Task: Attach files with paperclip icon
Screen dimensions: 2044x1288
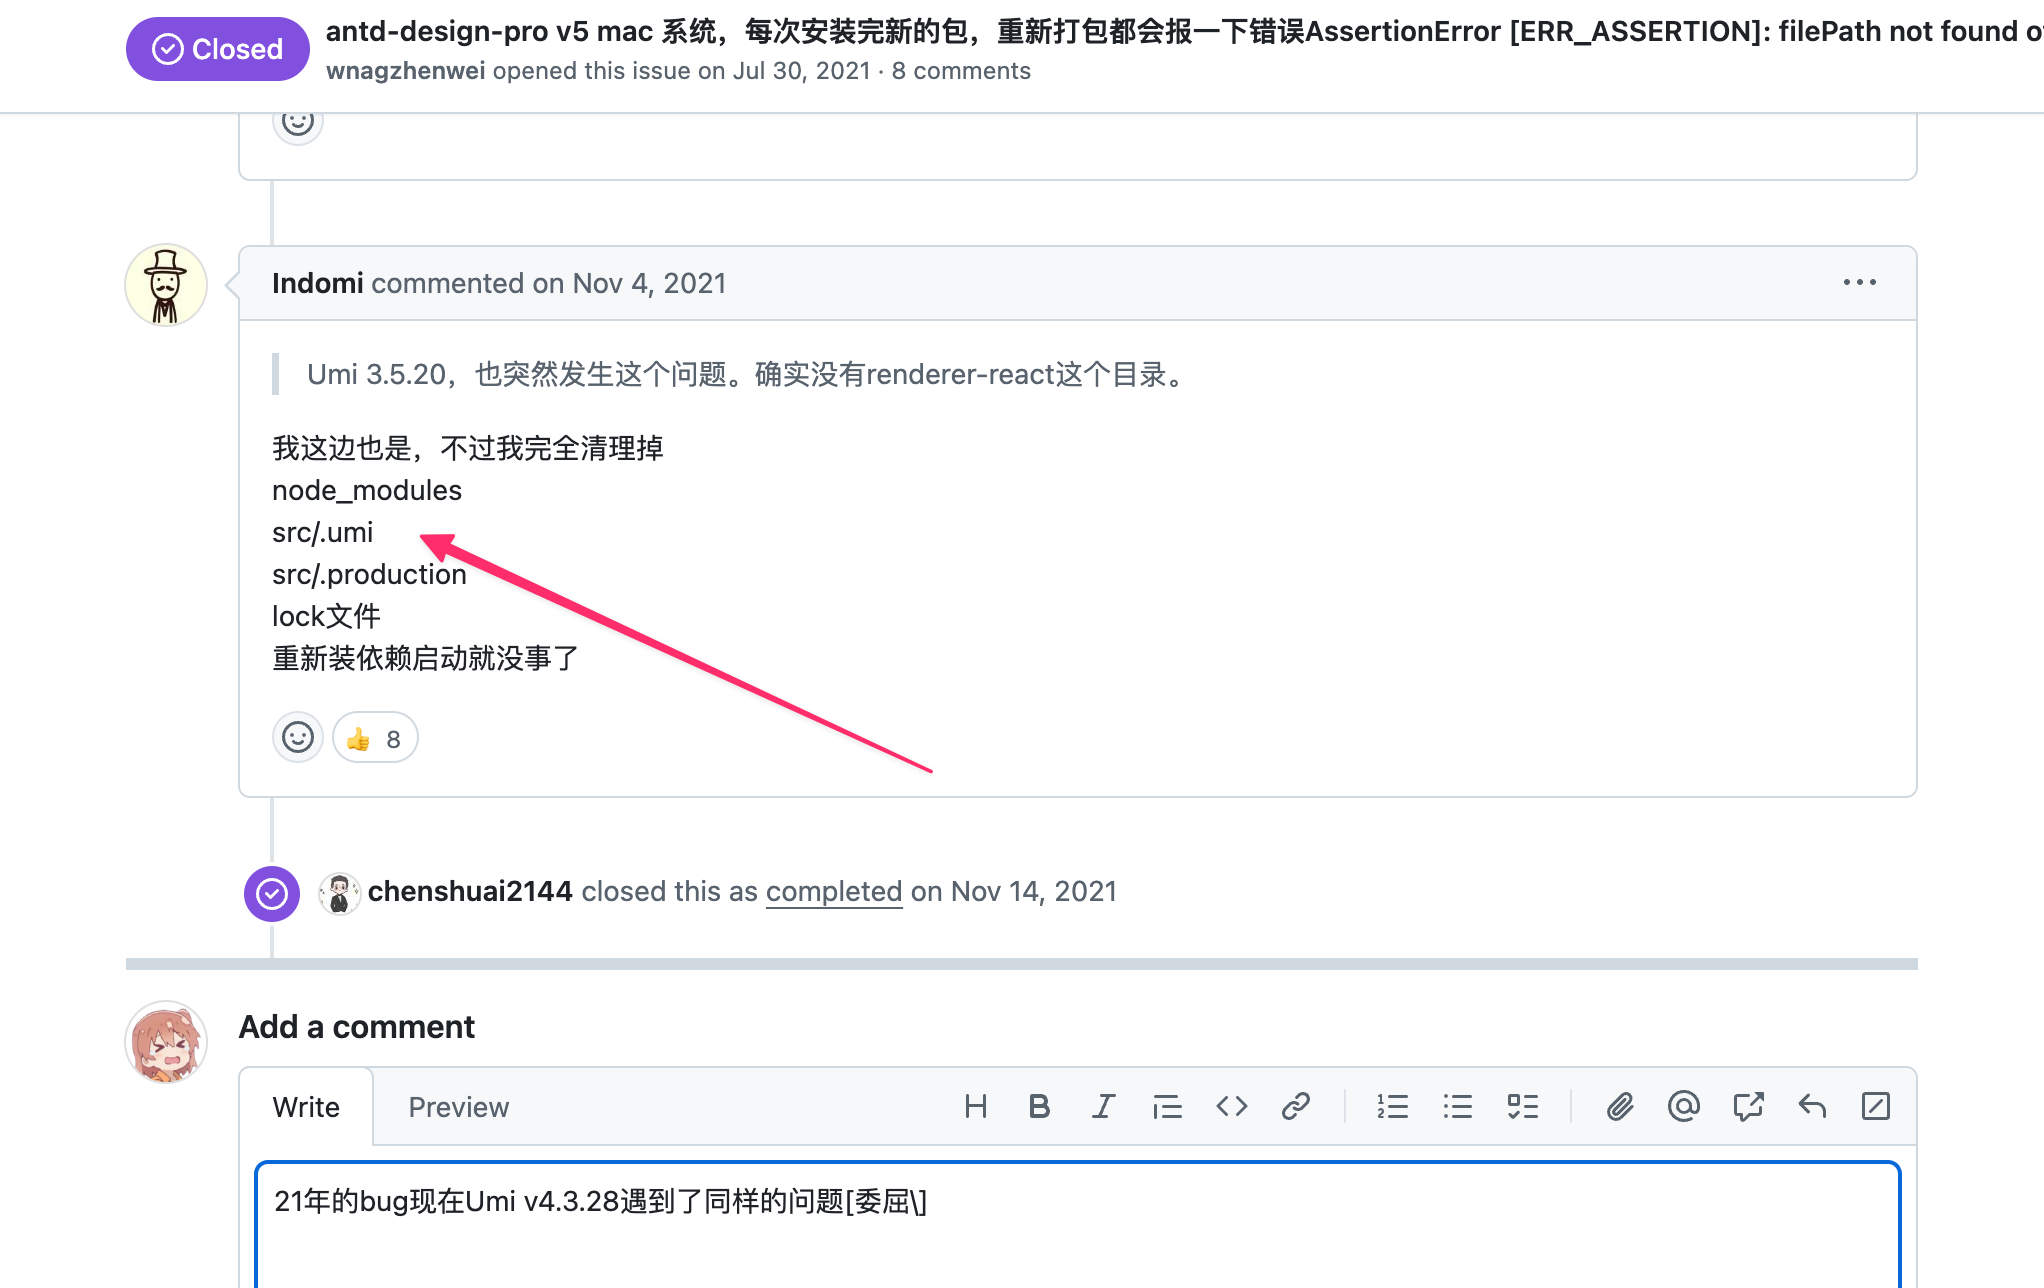Action: click(x=1620, y=1106)
